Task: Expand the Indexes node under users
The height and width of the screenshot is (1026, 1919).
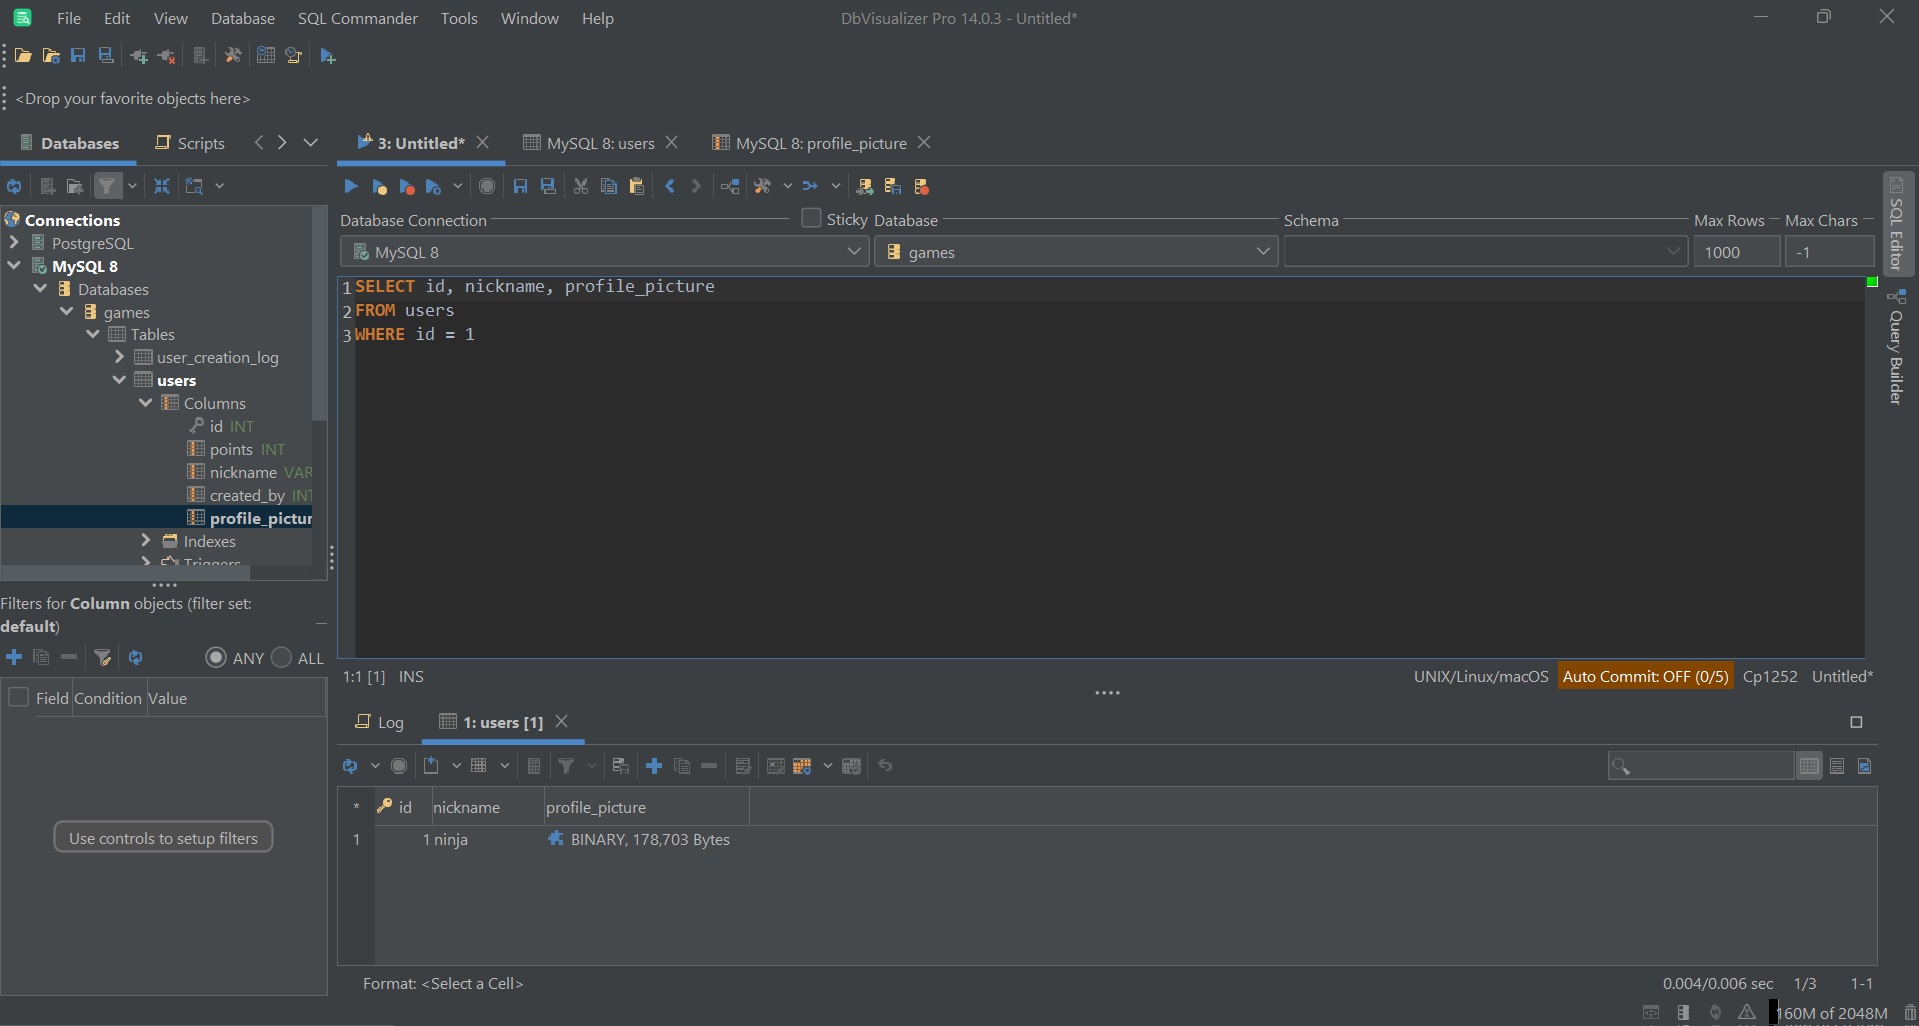Action: click(148, 541)
